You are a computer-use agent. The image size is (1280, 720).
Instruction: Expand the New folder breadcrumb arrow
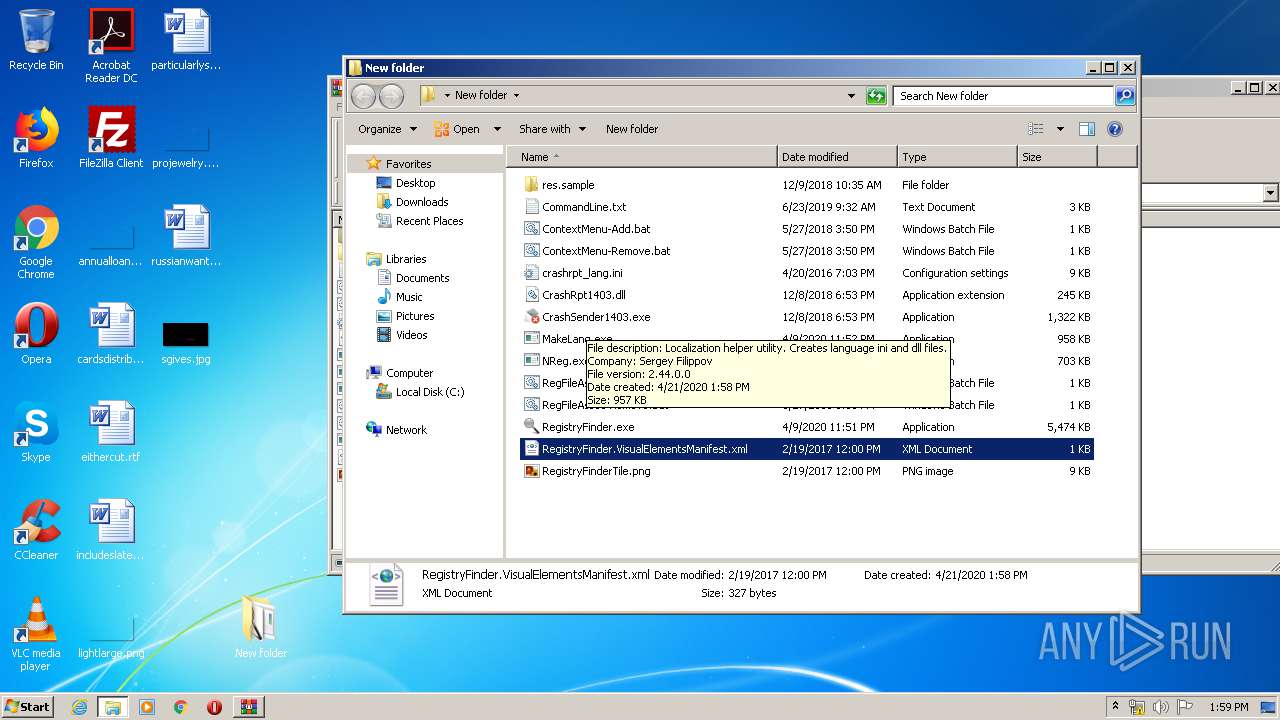(516, 96)
